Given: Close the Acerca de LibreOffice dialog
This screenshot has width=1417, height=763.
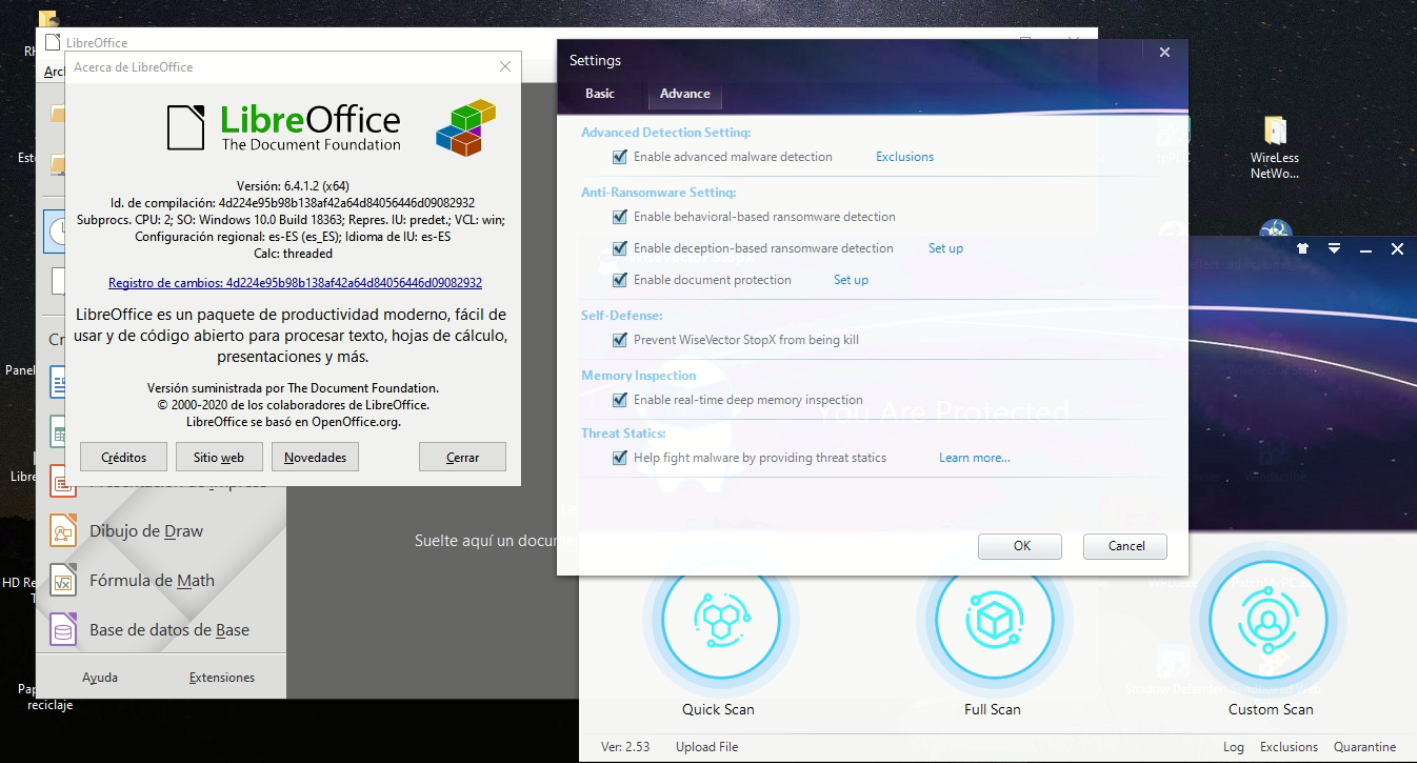Looking at the screenshot, I should point(505,67).
